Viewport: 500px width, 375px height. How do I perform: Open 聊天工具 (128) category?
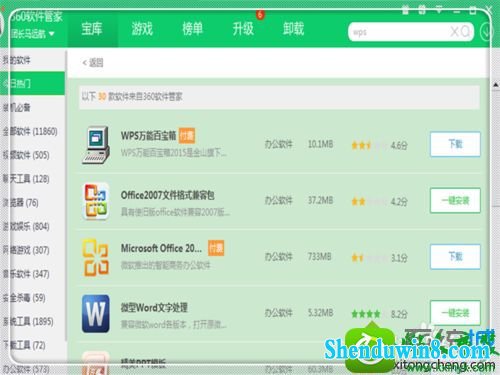(26, 179)
